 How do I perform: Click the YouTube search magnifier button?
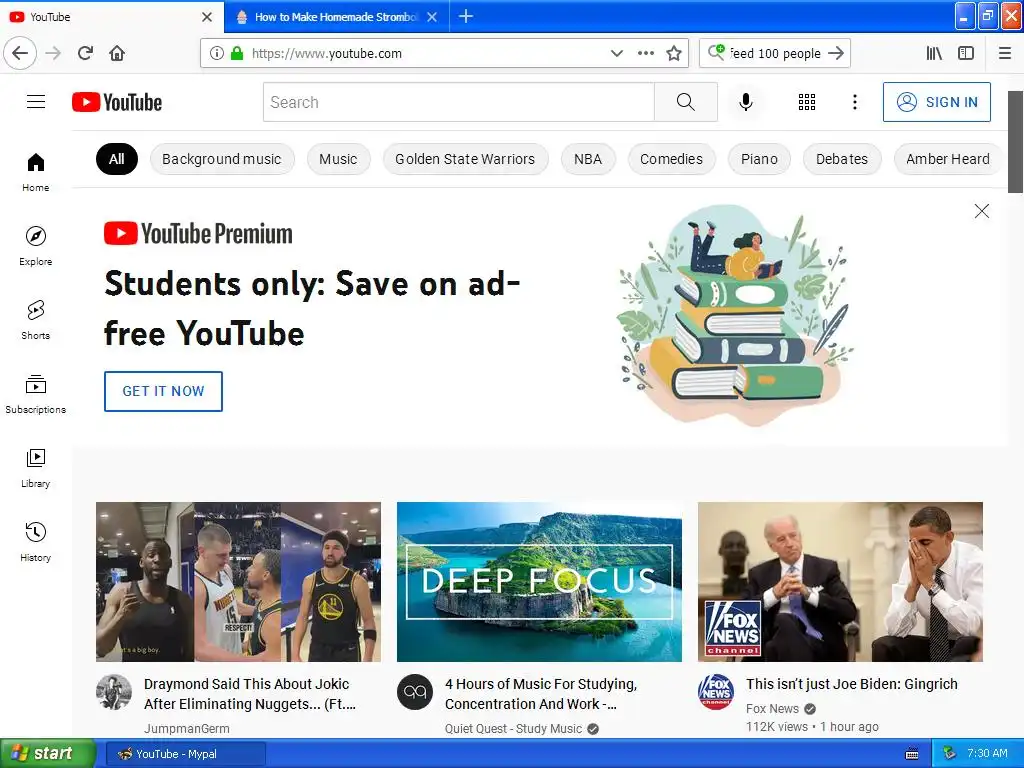(686, 102)
